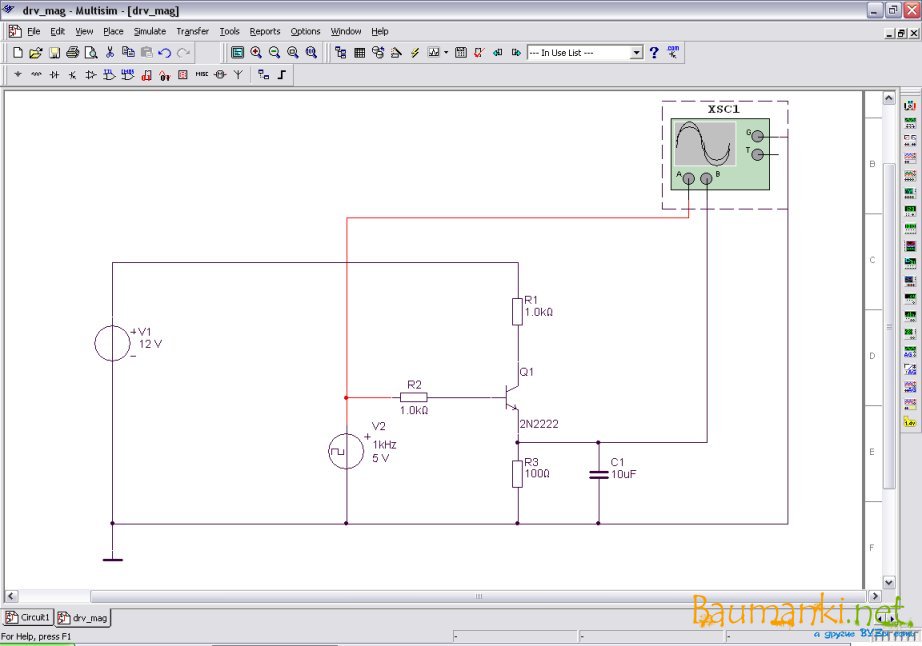Open the Grapher dropdown arrow
Viewport: 922px width, 646px height.
point(446,52)
